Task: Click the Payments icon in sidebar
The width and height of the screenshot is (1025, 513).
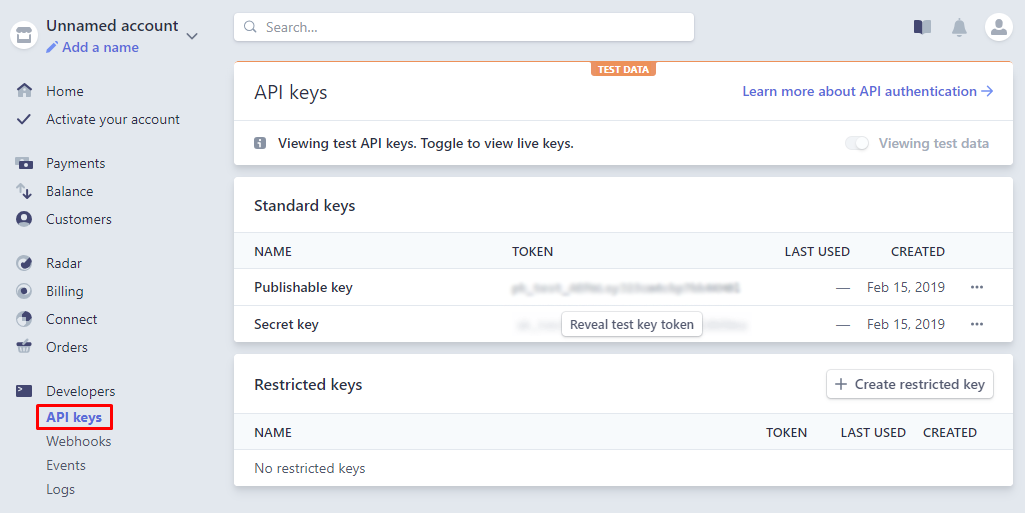Action: tap(25, 163)
